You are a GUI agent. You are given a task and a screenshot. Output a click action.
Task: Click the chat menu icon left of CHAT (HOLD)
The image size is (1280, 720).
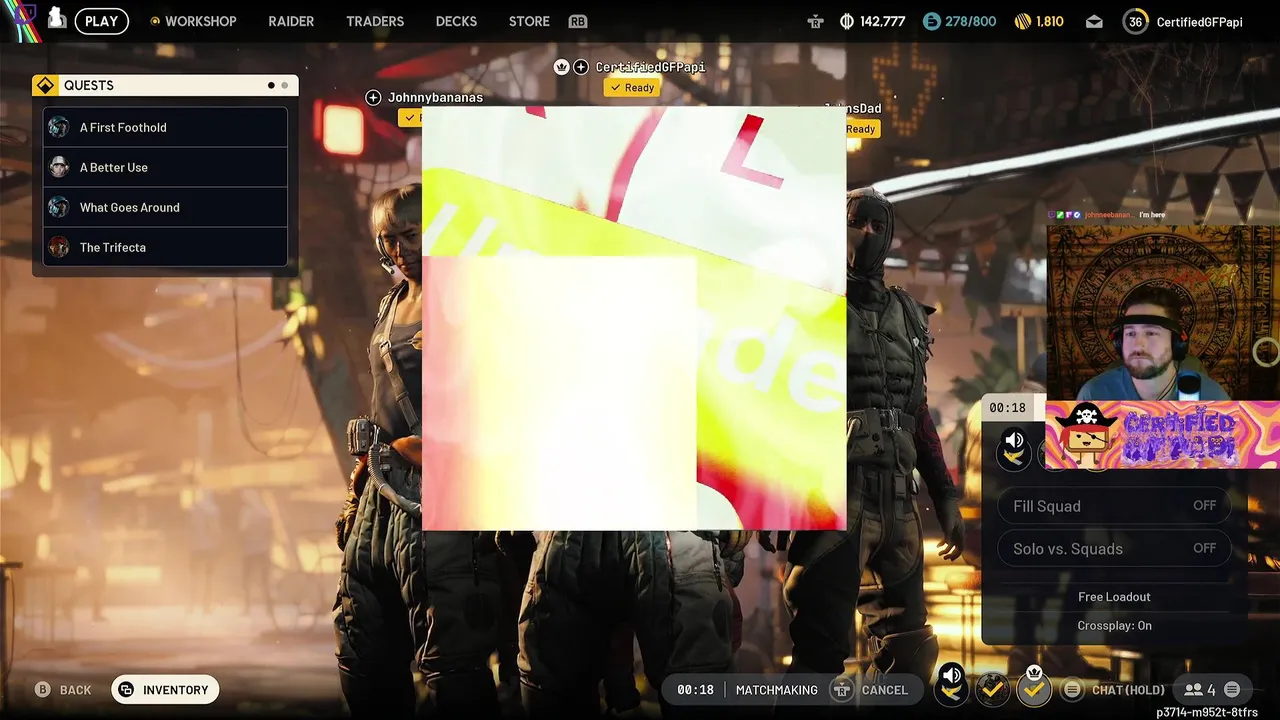(1072, 690)
